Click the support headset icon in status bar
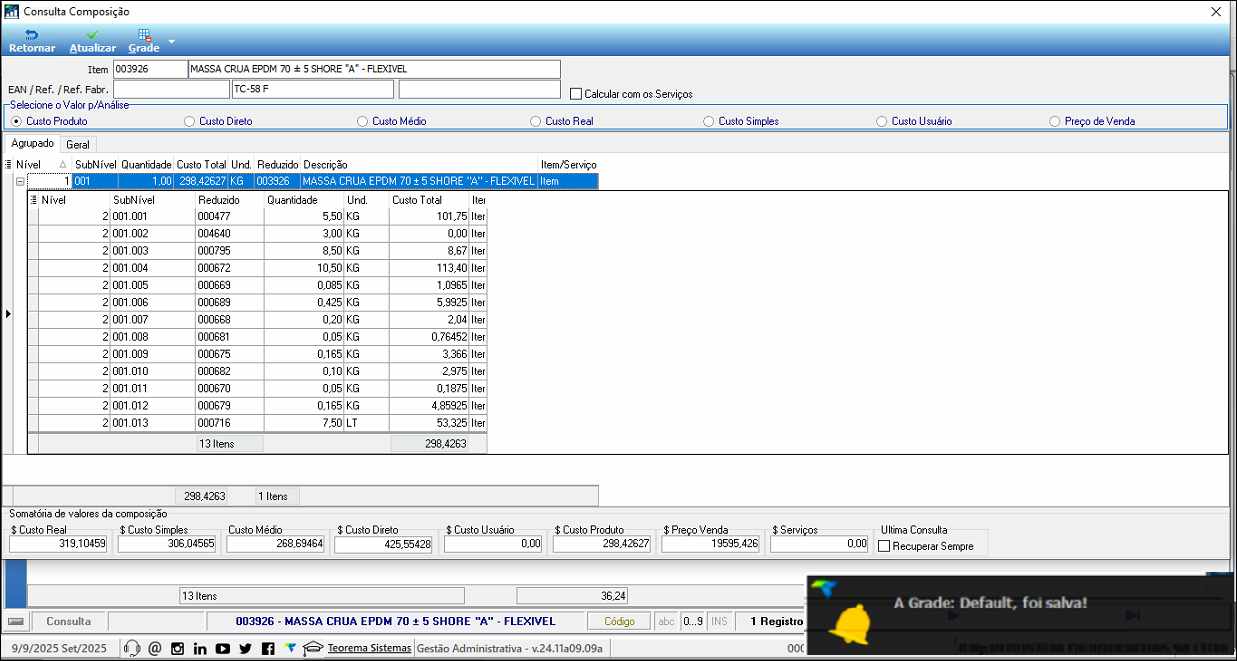Viewport: 1237px width, 661px height. pos(131,648)
